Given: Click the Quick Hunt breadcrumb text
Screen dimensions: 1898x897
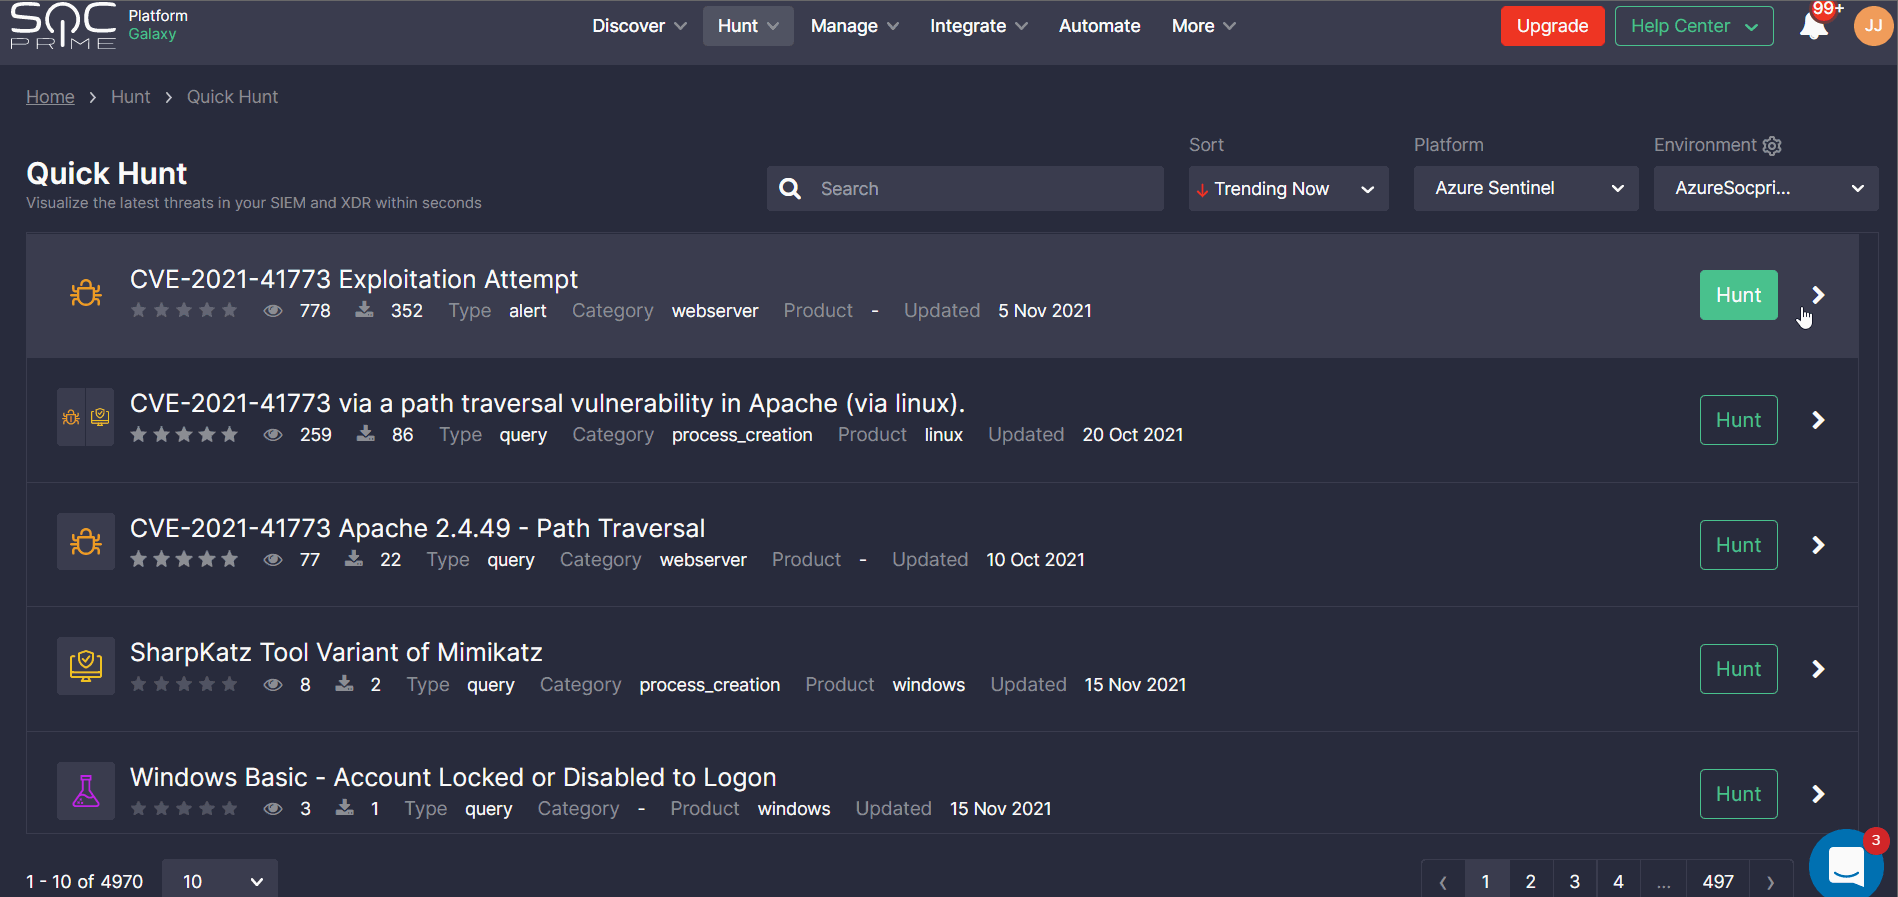Looking at the screenshot, I should pos(232,97).
